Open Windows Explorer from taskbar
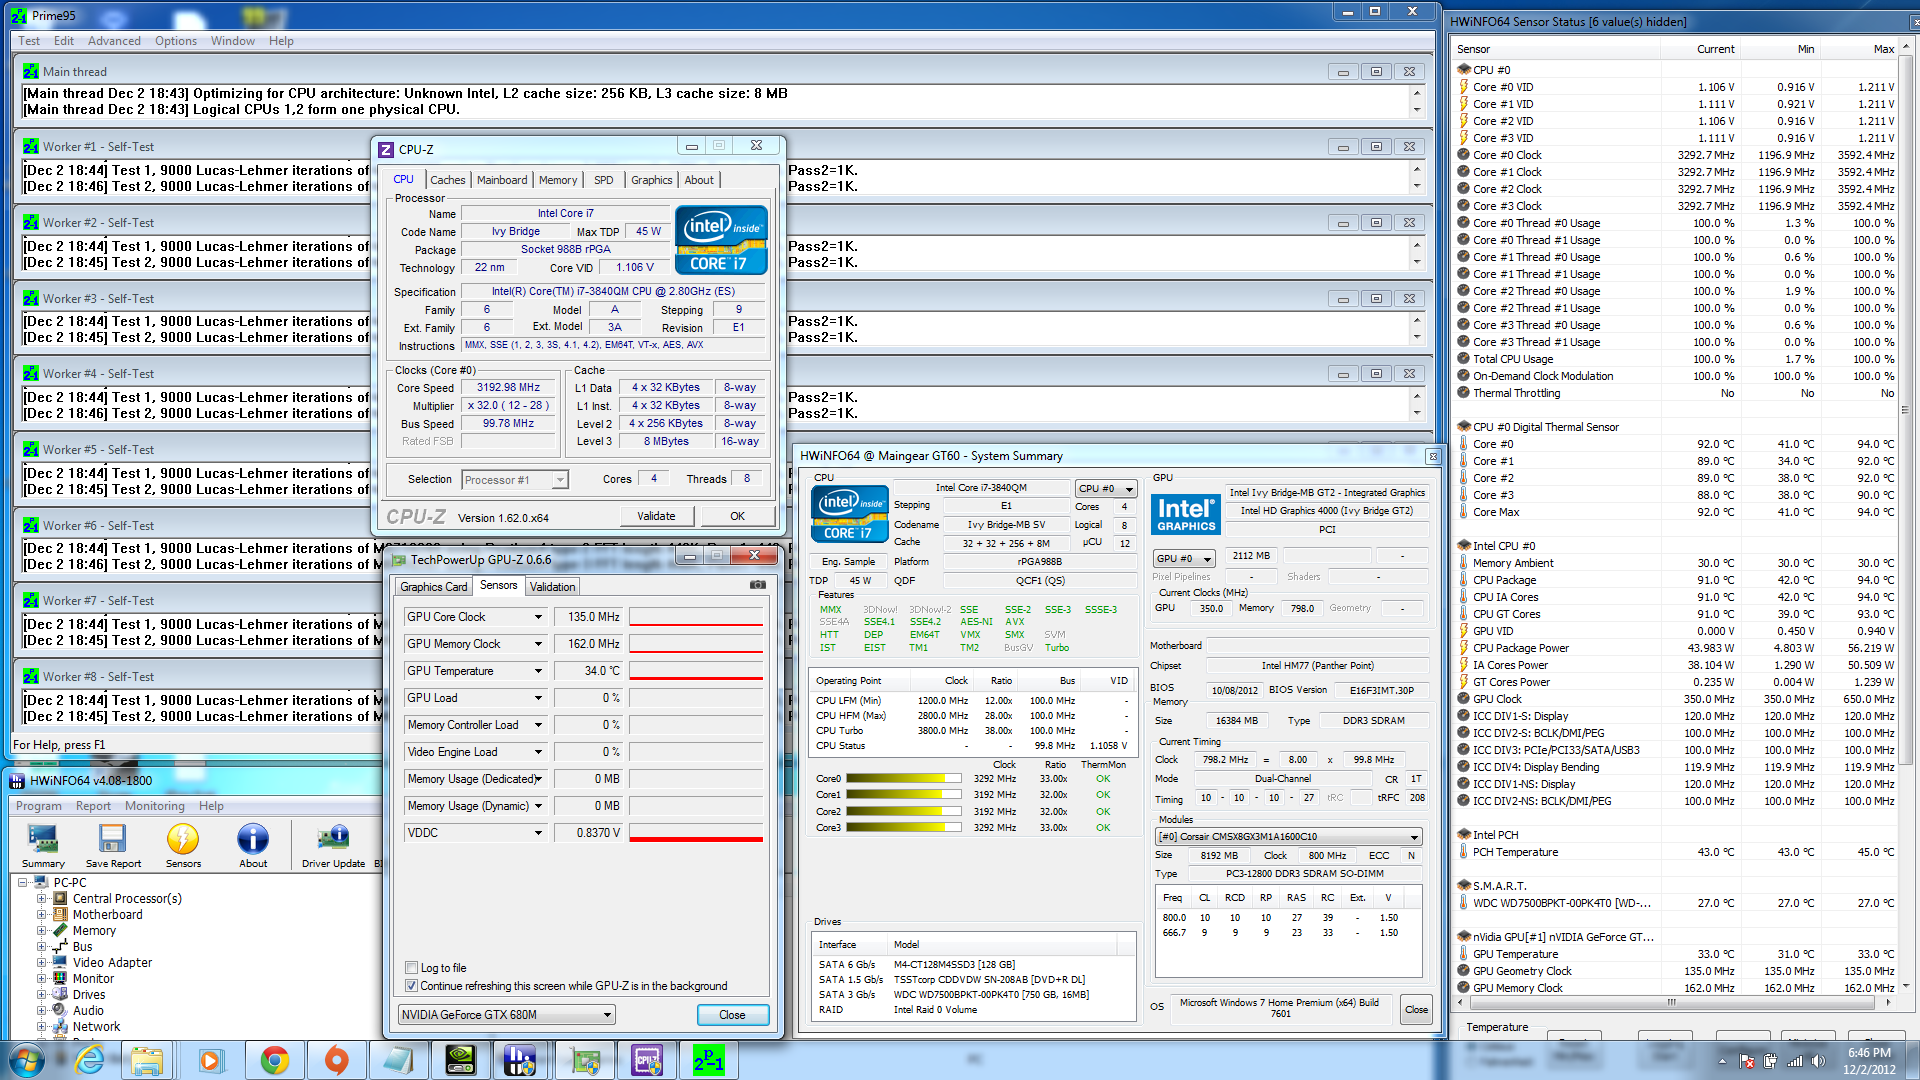The width and height of the screenshot is (1920, 1080). (147, 1060)
